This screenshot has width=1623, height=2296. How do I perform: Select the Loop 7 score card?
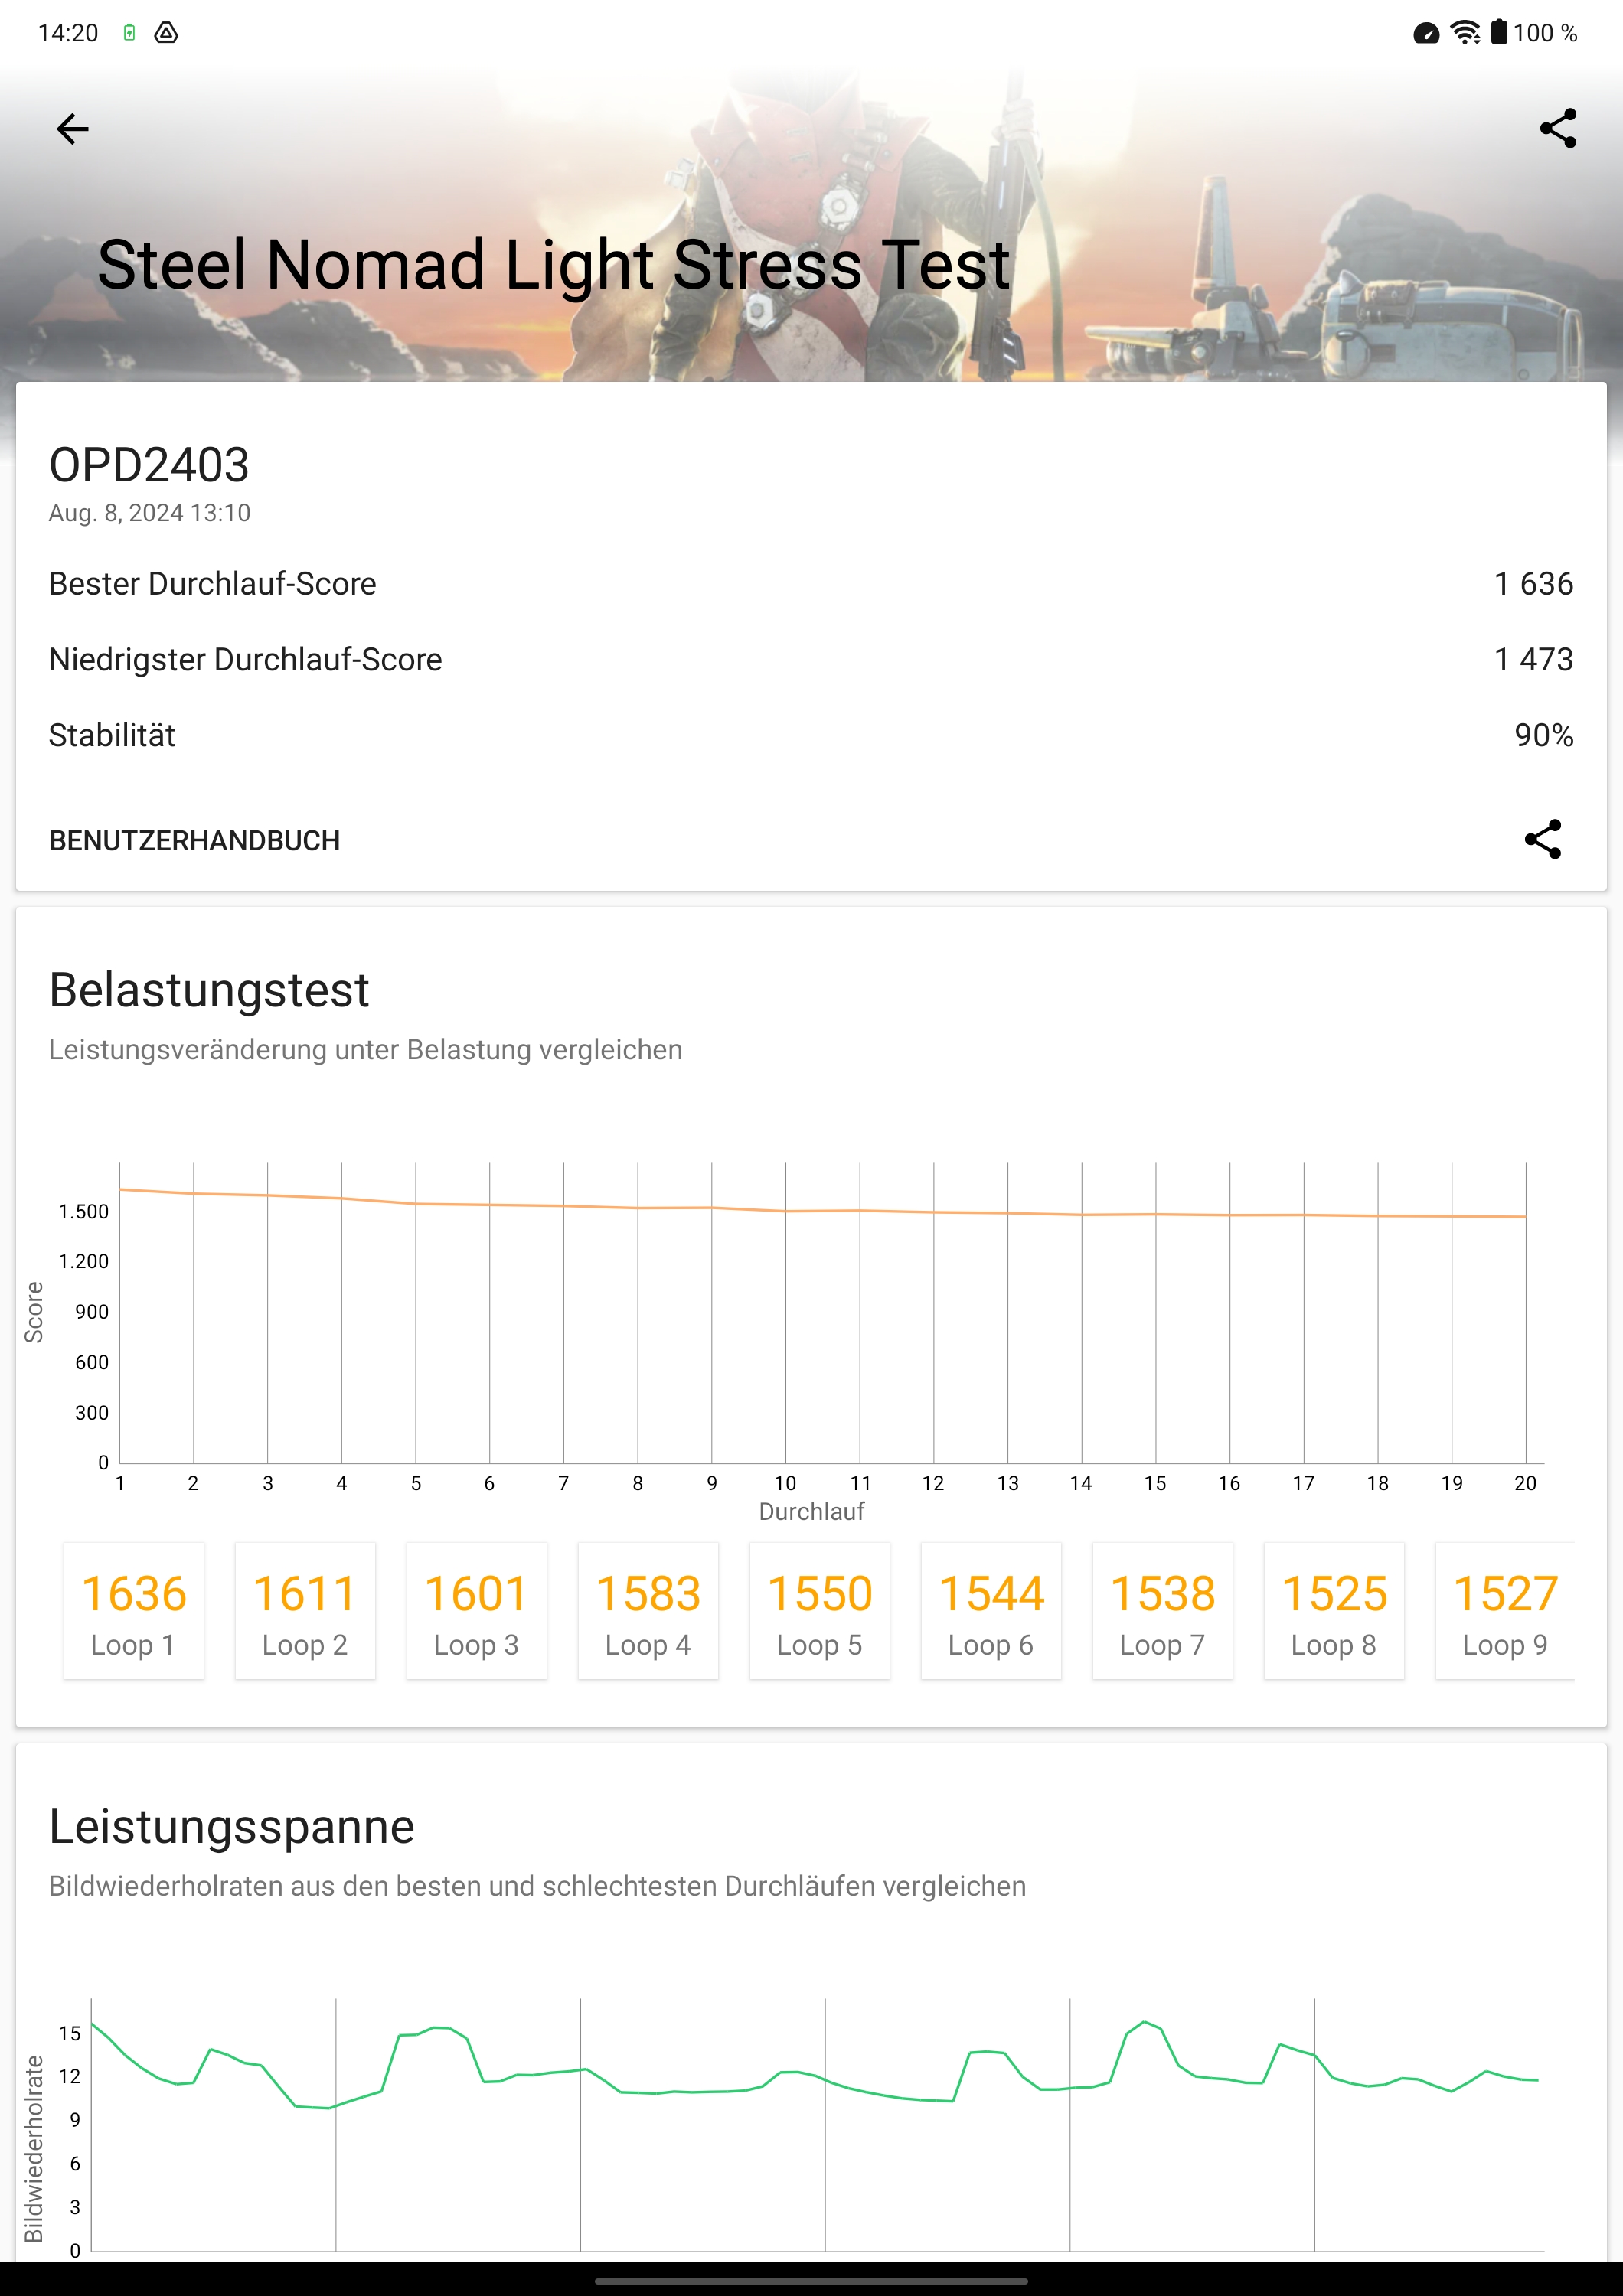coord(1163,1611)
